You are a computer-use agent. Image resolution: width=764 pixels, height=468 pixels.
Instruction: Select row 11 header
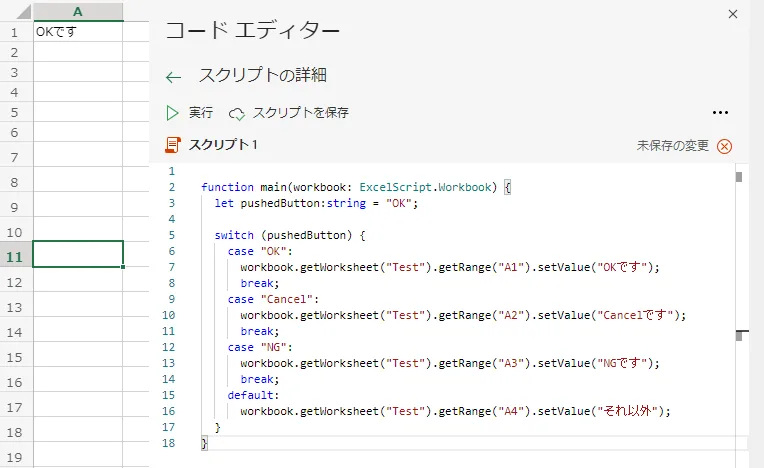pyautogui.click(x=15, y=256)
